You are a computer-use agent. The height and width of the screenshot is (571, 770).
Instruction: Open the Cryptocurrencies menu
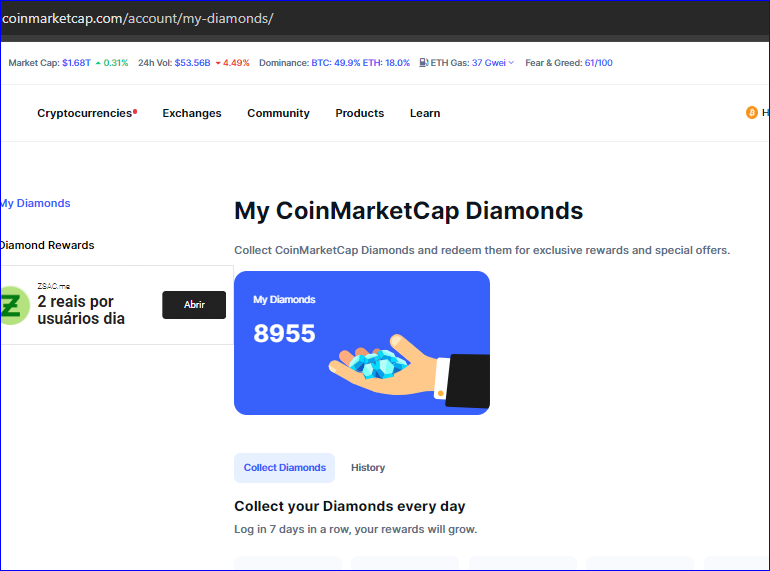[86, 113]
